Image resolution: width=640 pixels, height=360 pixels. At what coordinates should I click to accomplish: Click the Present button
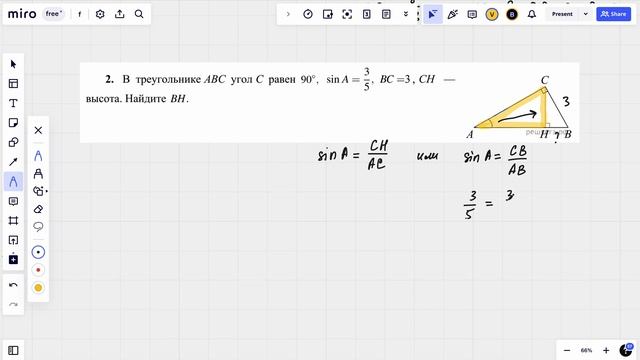[562, 14]
